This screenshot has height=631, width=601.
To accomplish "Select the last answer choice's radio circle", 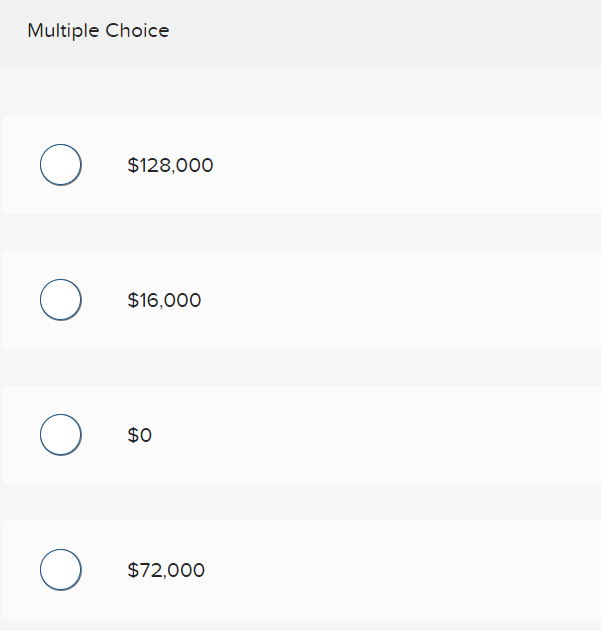I will (60, 570).
